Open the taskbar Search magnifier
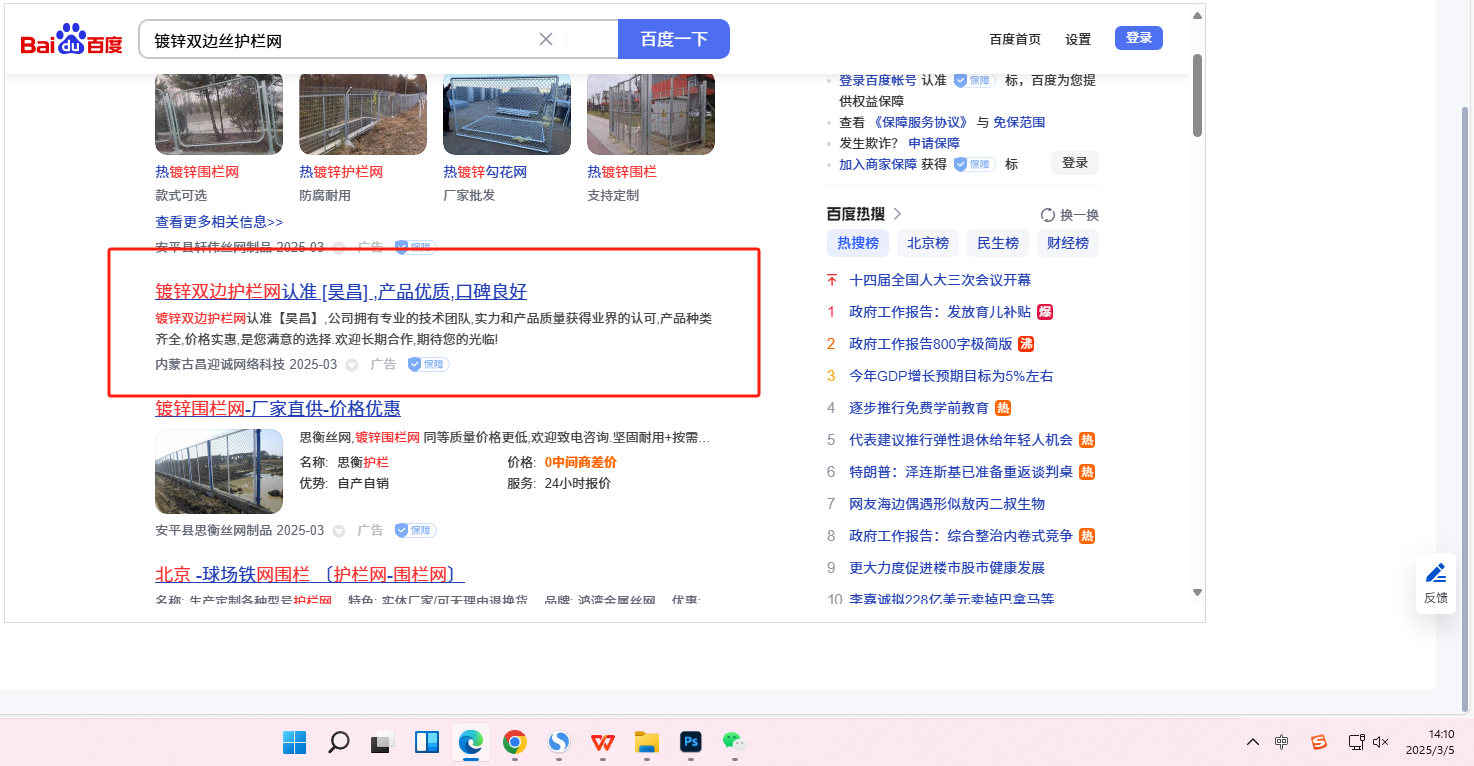Image resolution: width=1474 pixels, height=766 pixels. (x=339, y=742)
